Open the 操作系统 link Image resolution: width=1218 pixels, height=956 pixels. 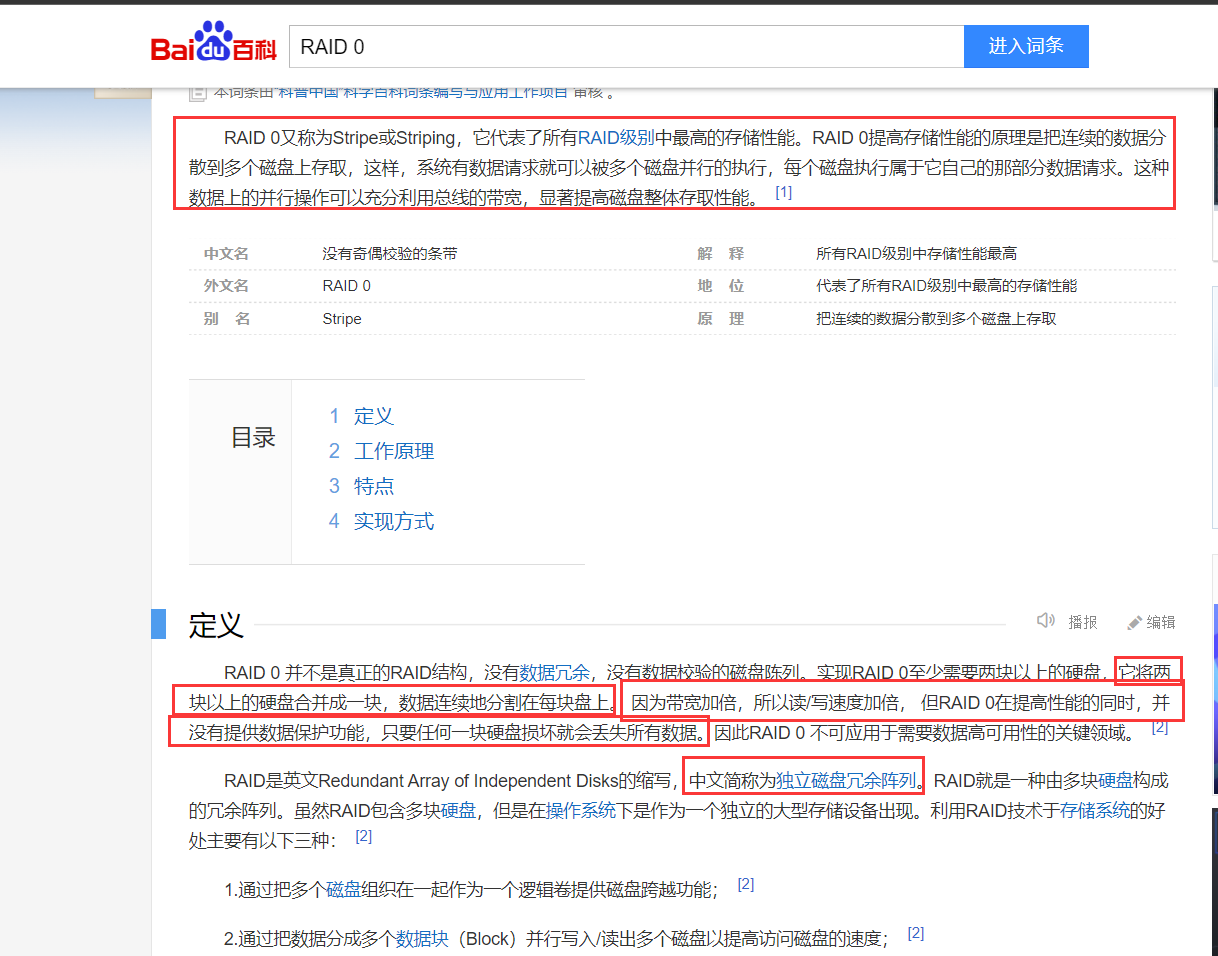tap(581, 810)
